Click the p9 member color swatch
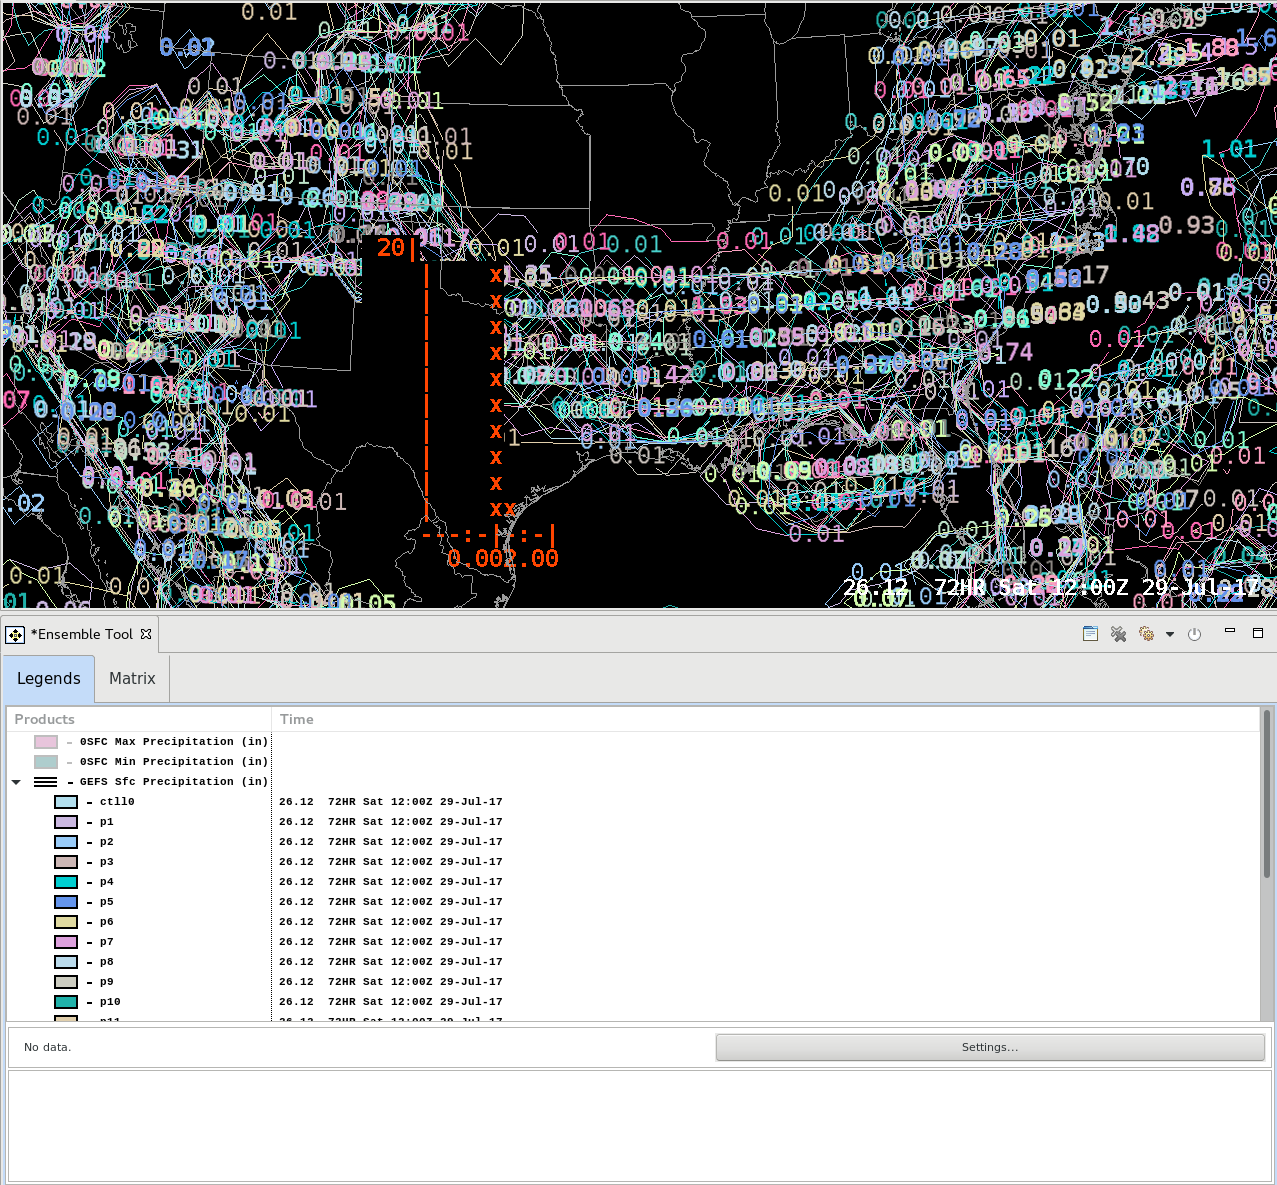The image size is (1277, 1185). 66,982
